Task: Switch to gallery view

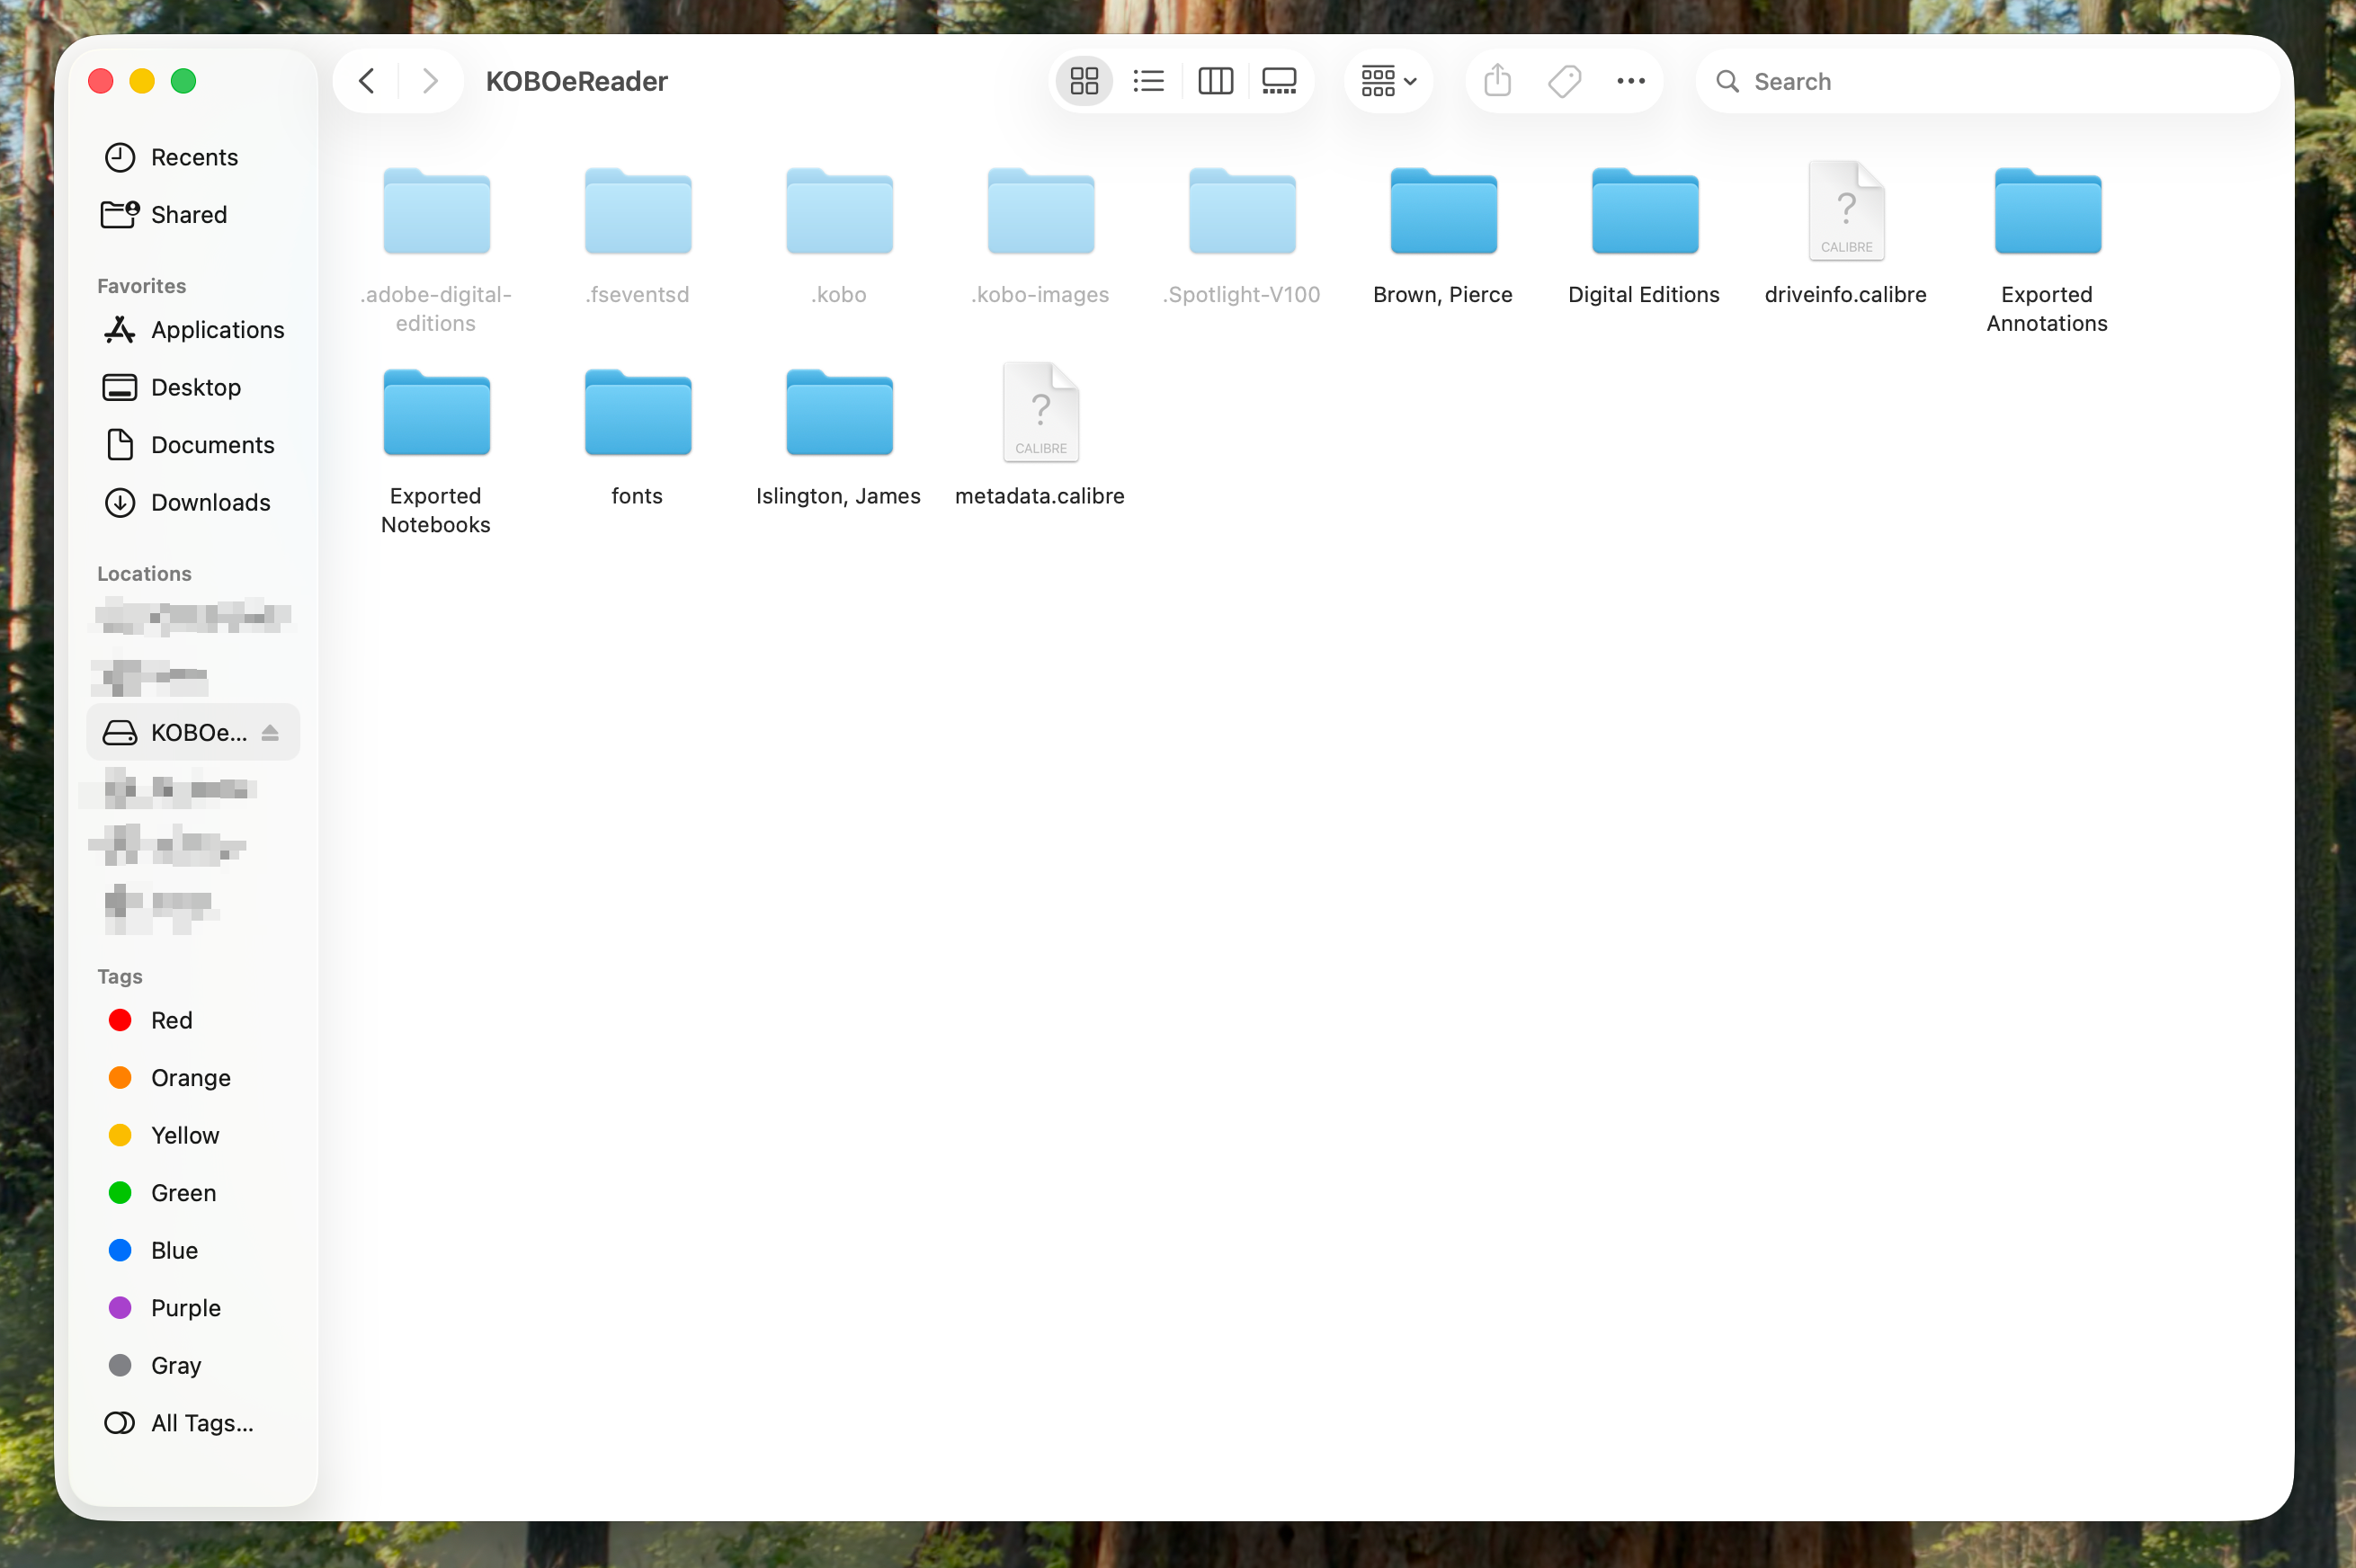Action: [1279, 80]
